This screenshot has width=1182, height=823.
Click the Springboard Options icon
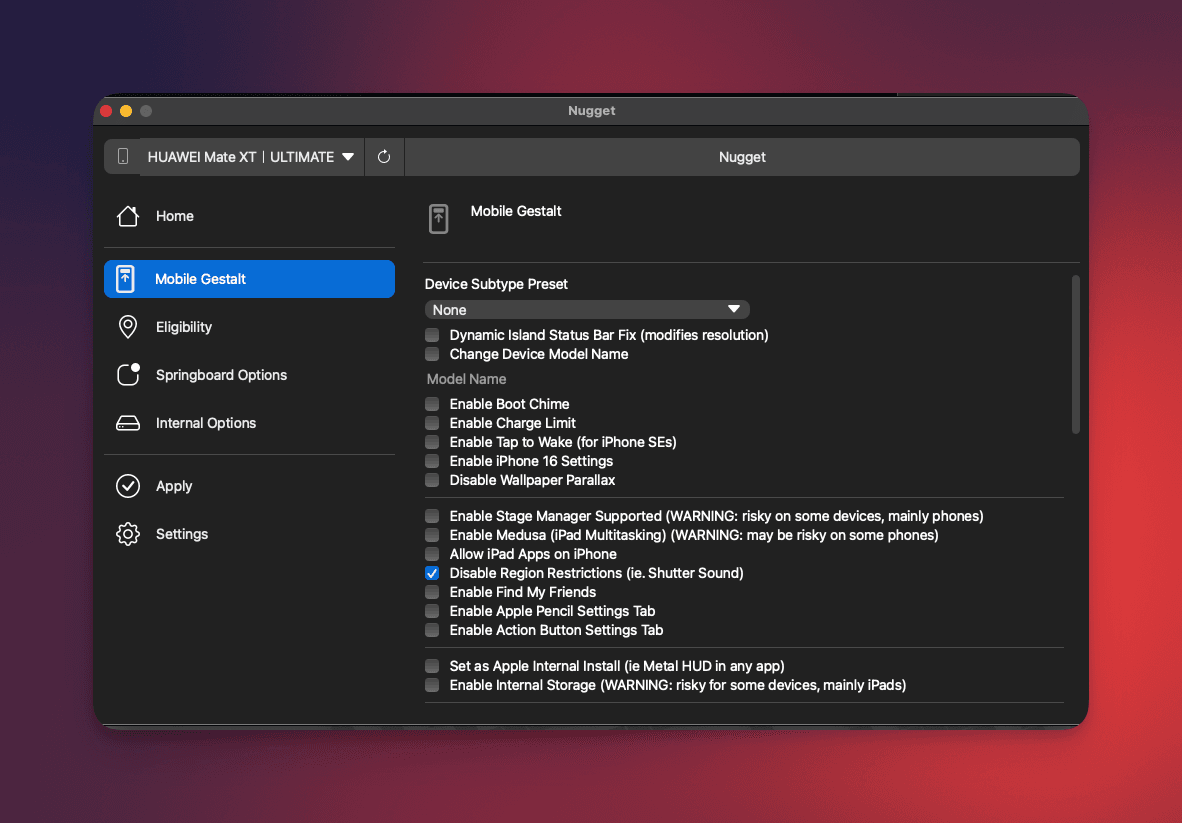coord(128,375)
